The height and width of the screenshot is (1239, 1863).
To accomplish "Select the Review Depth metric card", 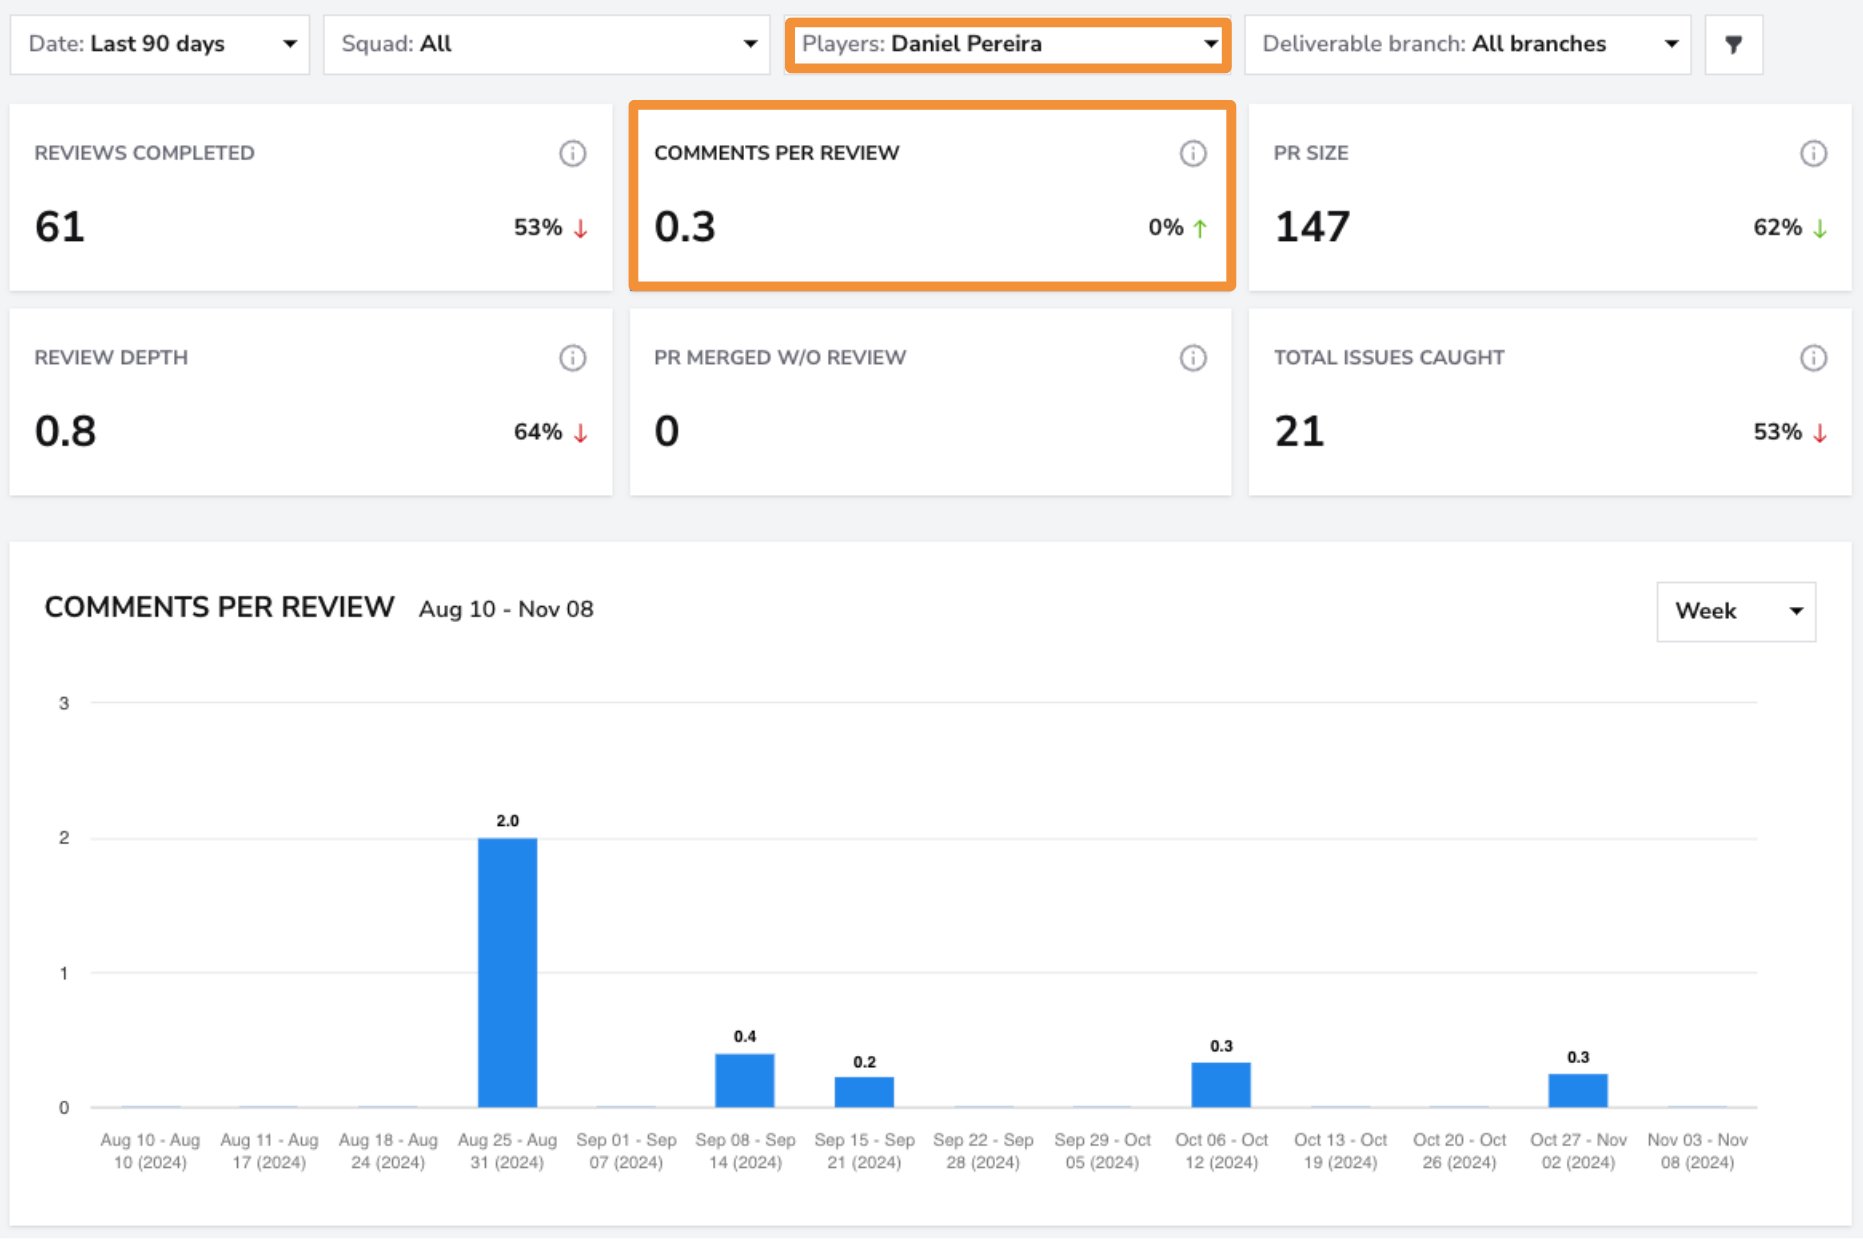I will (311, 402).
